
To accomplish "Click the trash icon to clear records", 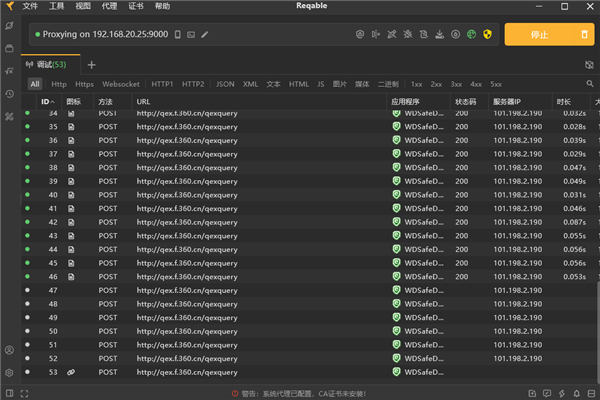I will (x=586, y=35).
